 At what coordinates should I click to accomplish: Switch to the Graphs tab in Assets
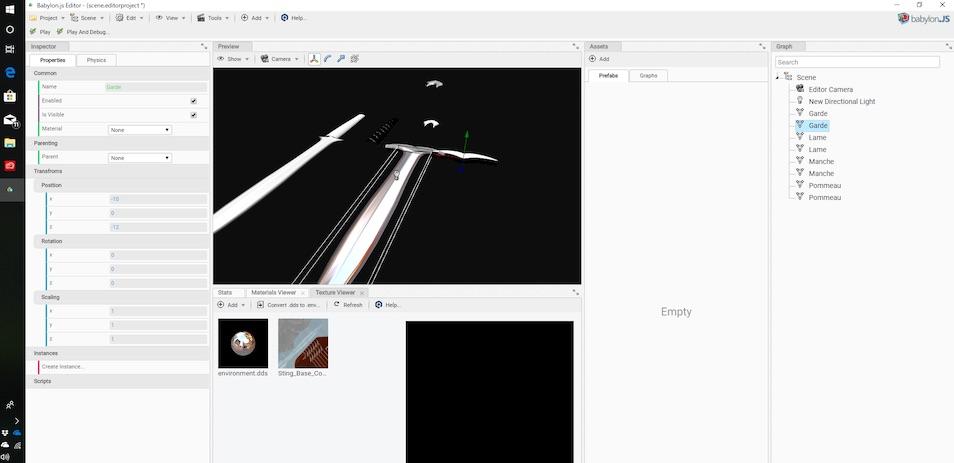pos(648,75)
